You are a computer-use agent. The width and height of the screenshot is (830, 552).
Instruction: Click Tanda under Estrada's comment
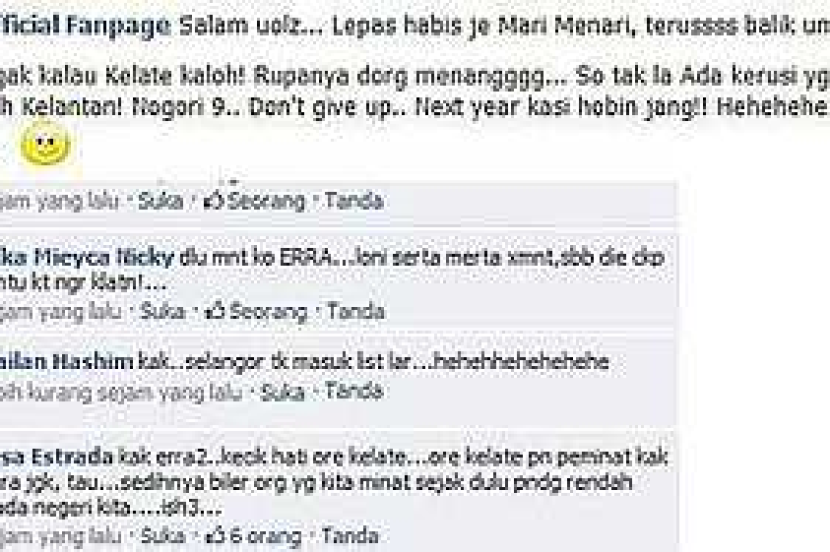[x=350, y=536]
